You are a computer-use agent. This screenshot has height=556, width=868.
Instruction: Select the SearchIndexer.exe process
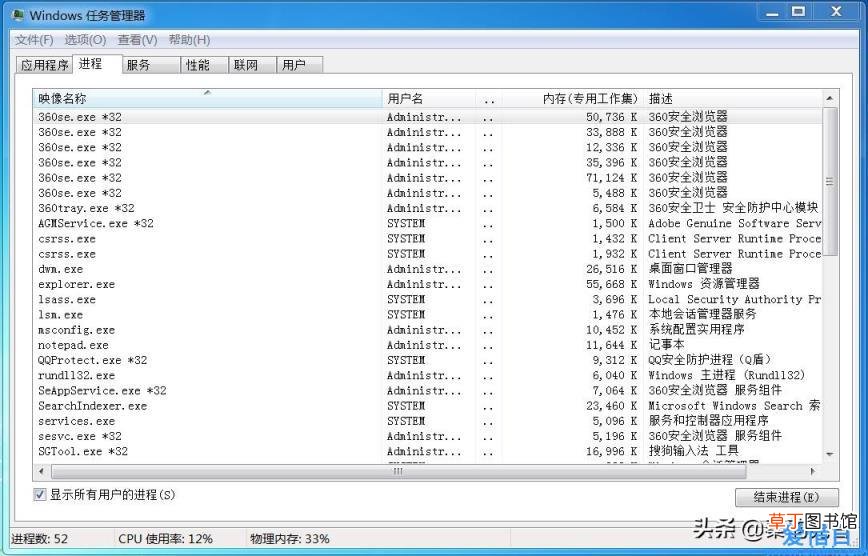(x=427, y=406)
